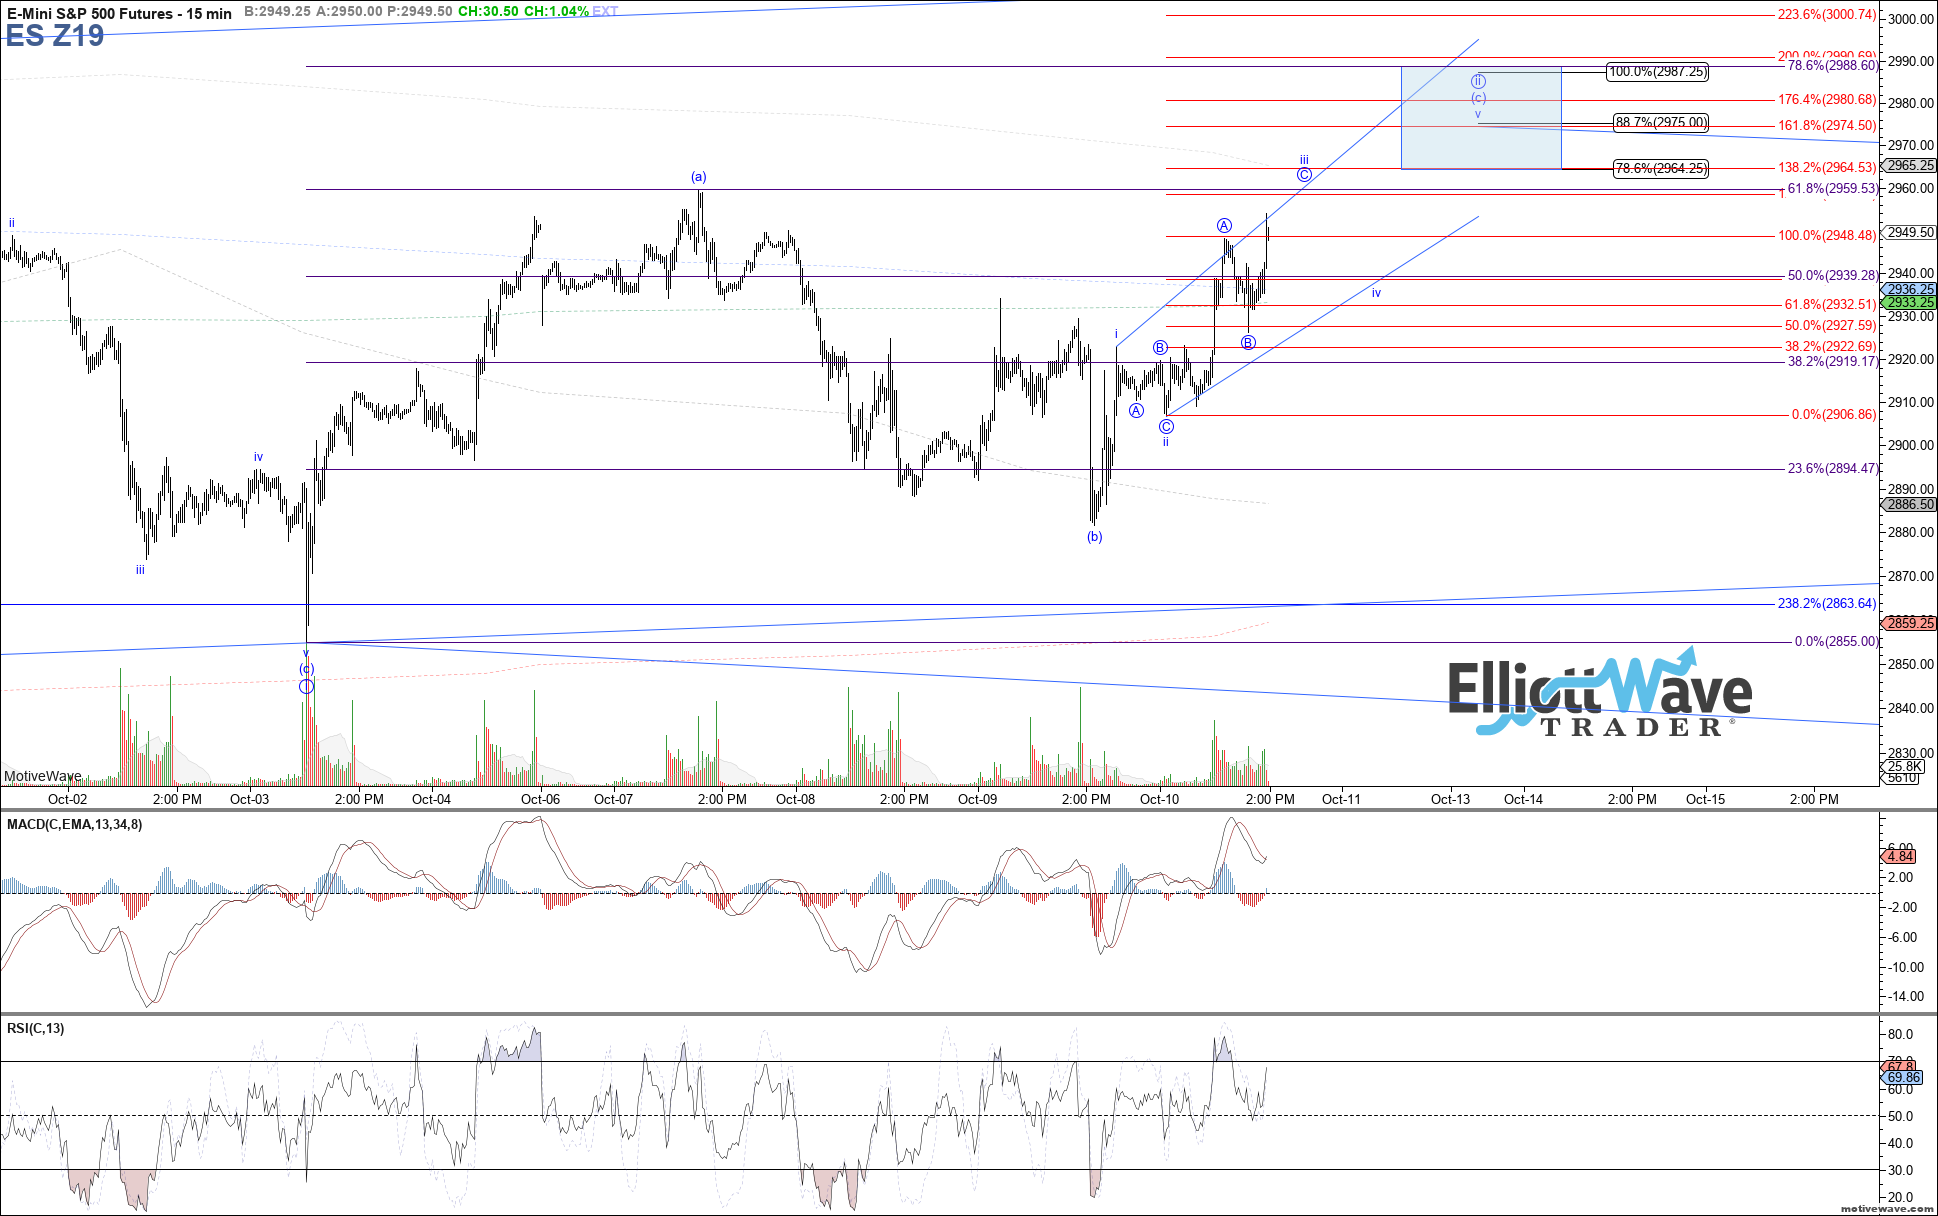Click the motivewave.com credit at bottom right

click(x=1887, y=1209)
